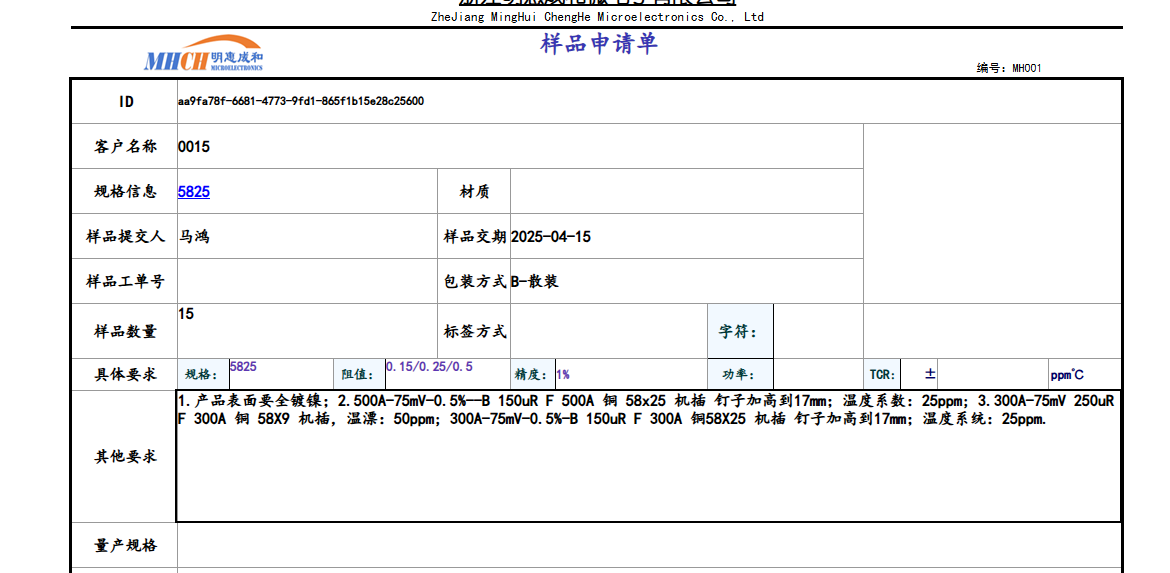Select the empty 样品工单号 value field
Image resolution: width=1170 pixels, height=573 pixels.
point(307,281)
